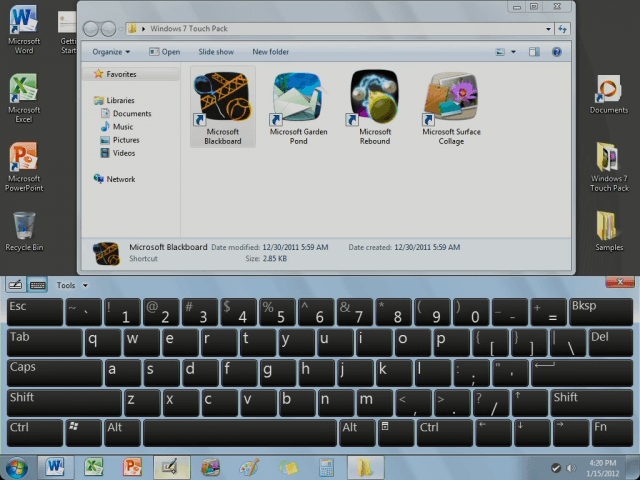Screen dimensions: 640x480
Task: Open Microsoft PowerPoint desktop icon
Action: [24, 167]
